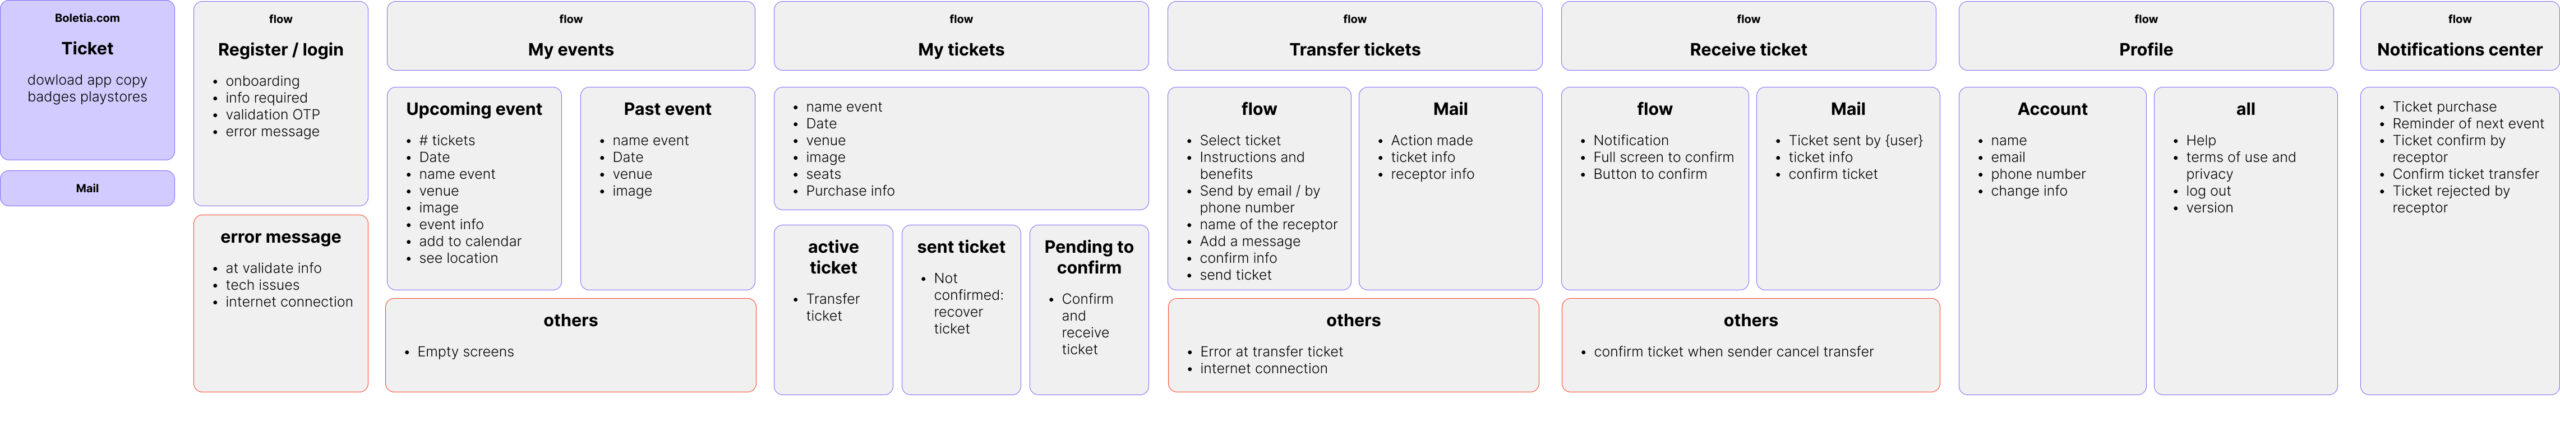This screenshot has width=2560, height=422.
Task: Select Mail card with Ticket sent by {user}
Action: (1847, 188)
